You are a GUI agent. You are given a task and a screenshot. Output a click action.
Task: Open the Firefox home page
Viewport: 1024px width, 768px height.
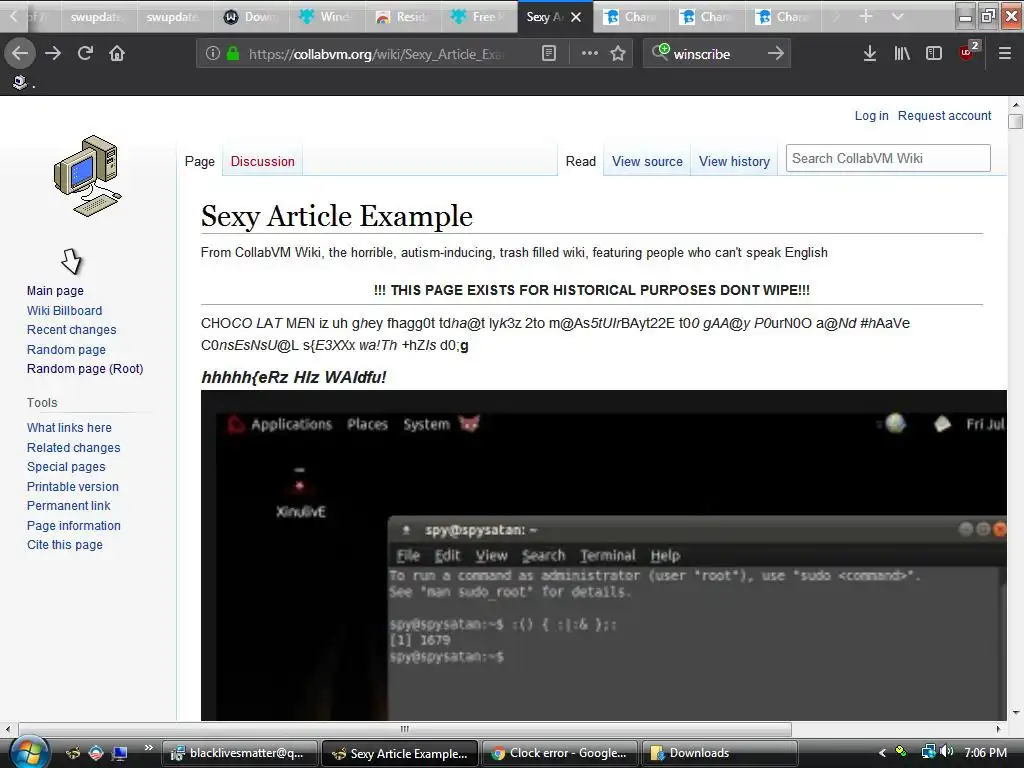[x=117, y=53]
